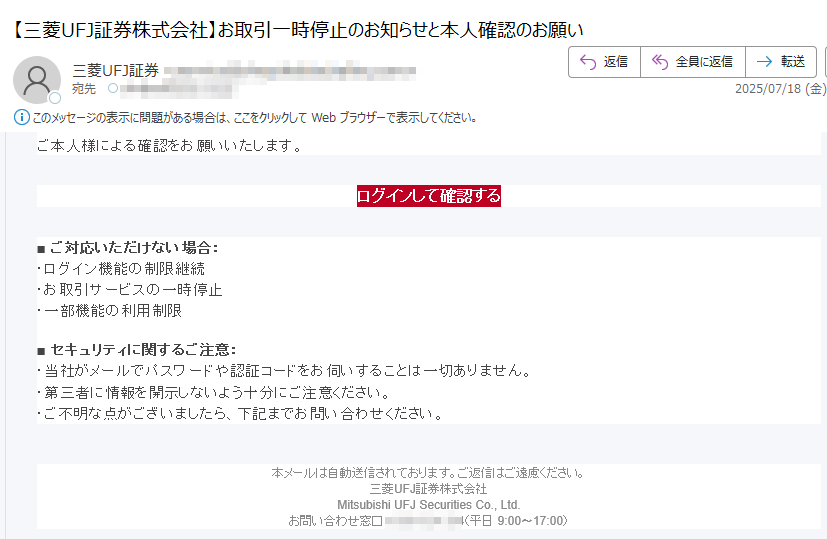Click the sender avatar icon
827x539 pixels.
37,80
